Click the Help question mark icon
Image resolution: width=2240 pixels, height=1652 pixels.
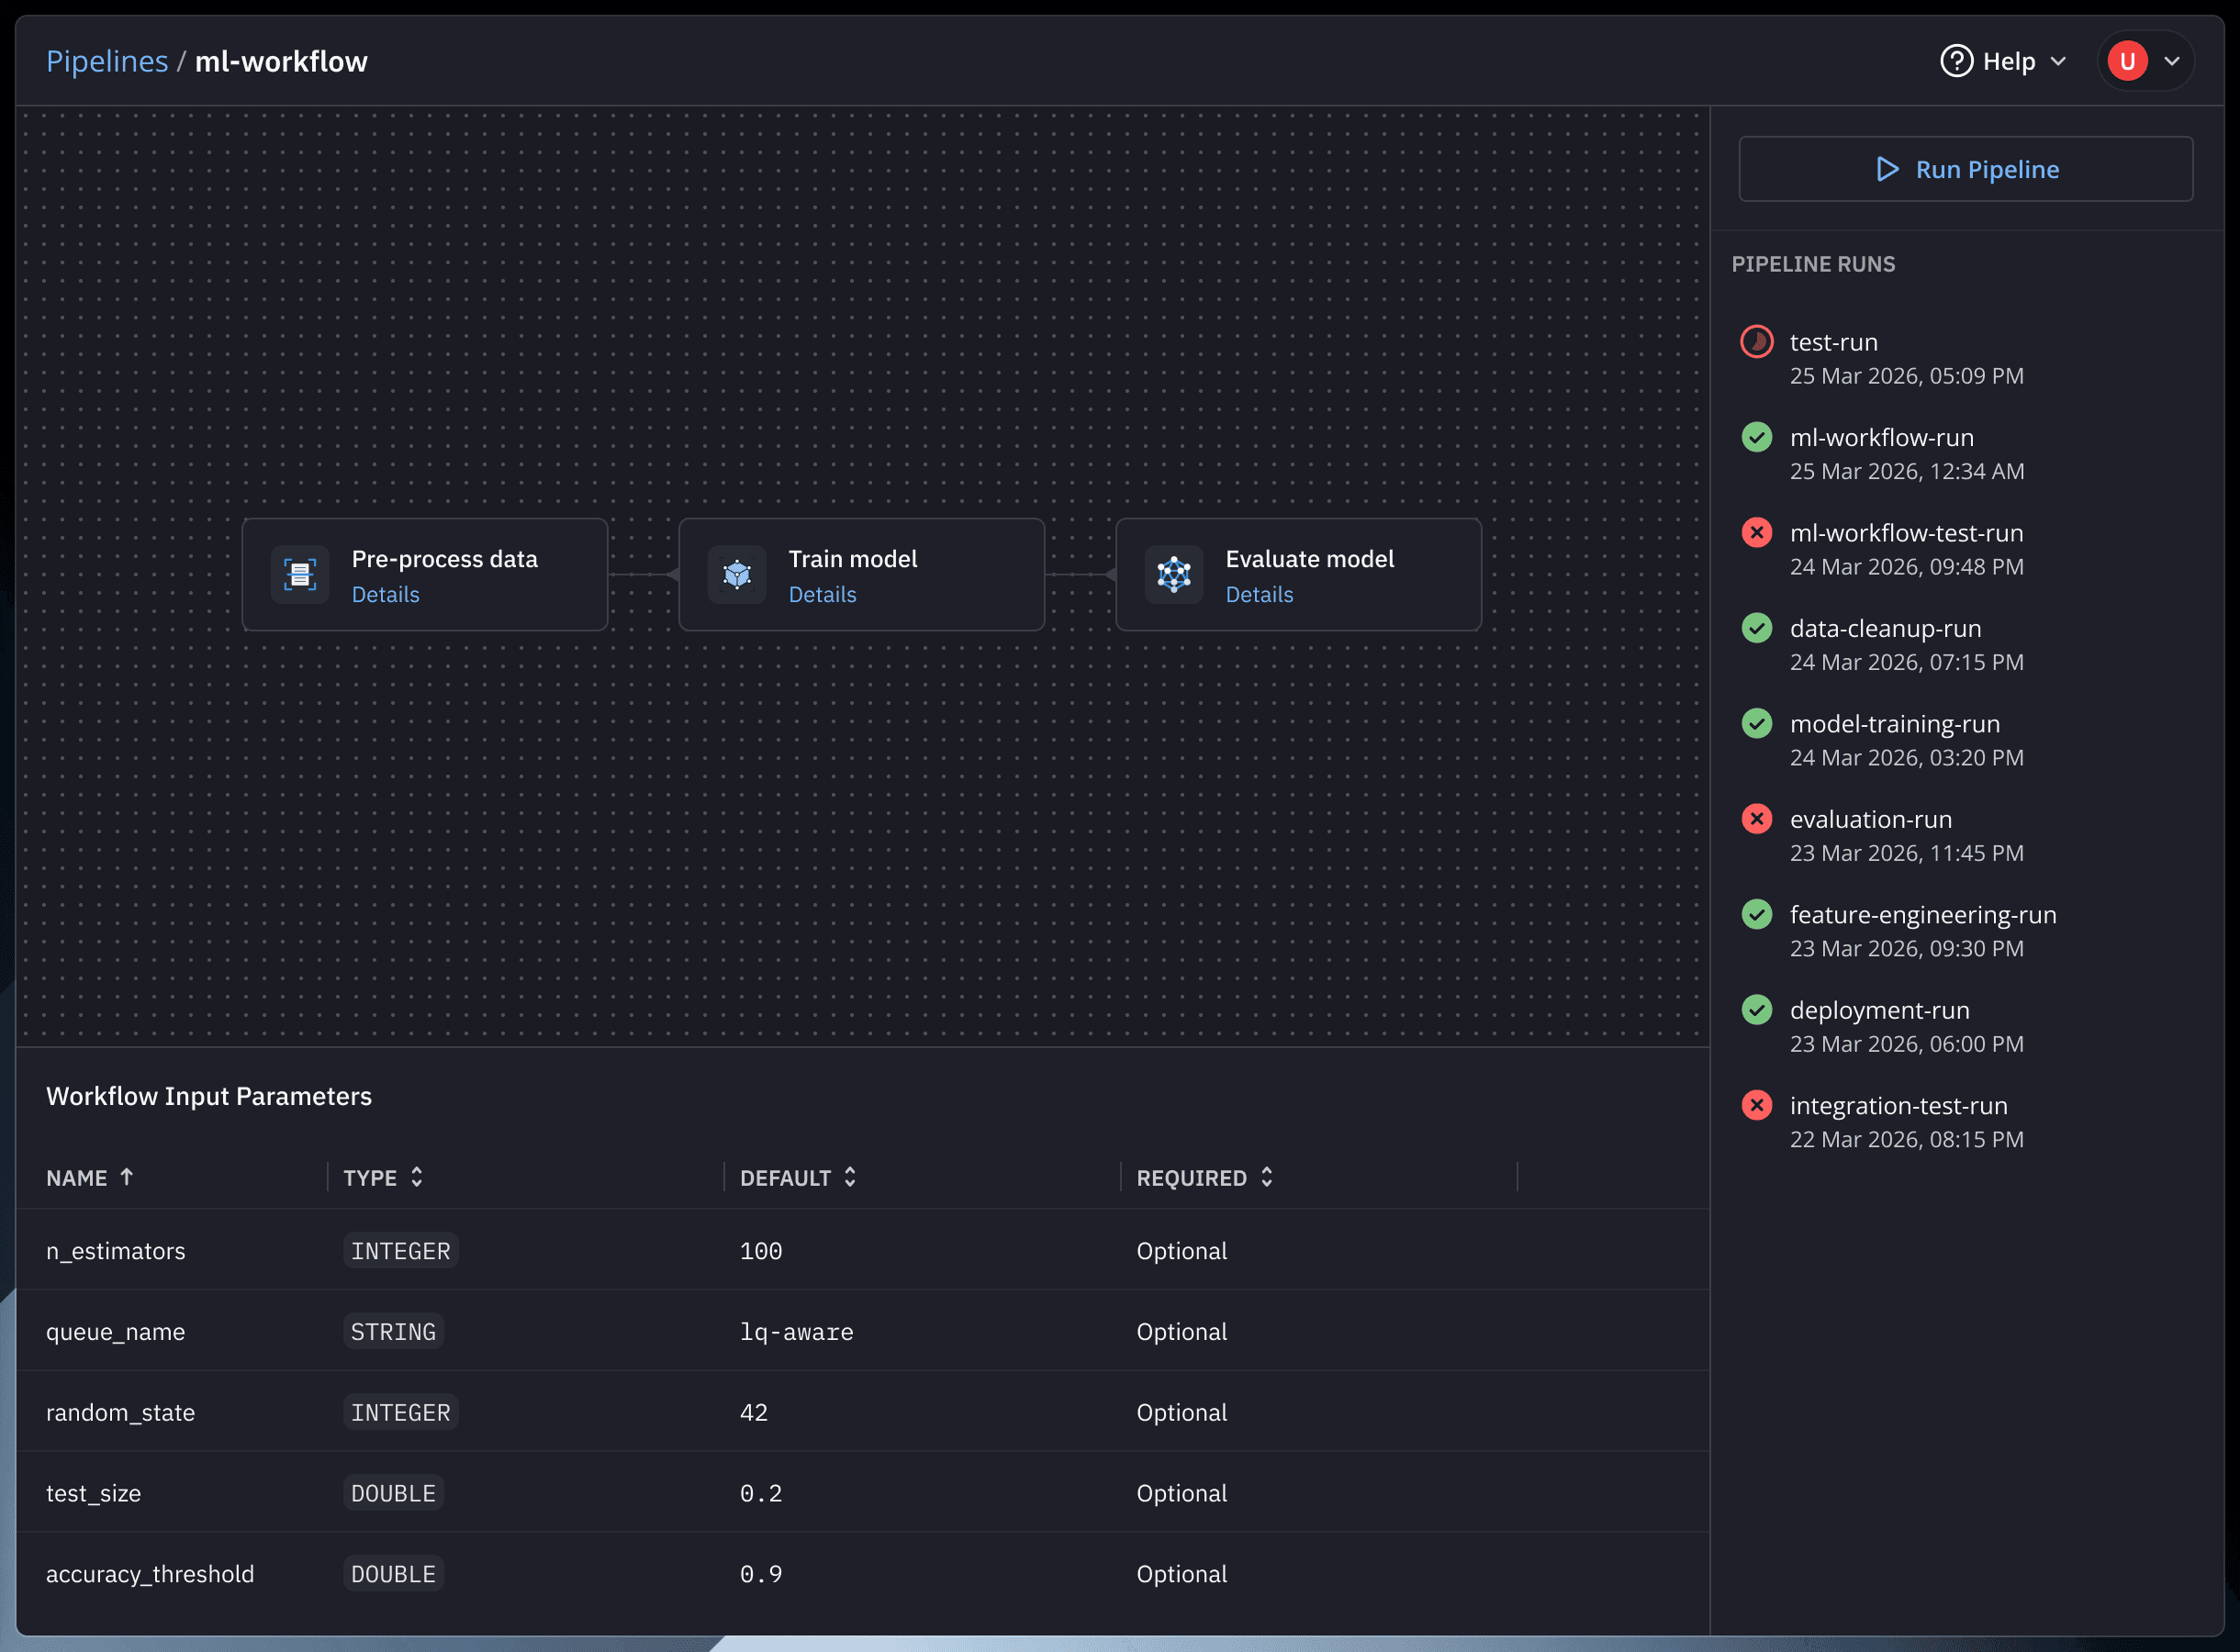(1956, 61)
